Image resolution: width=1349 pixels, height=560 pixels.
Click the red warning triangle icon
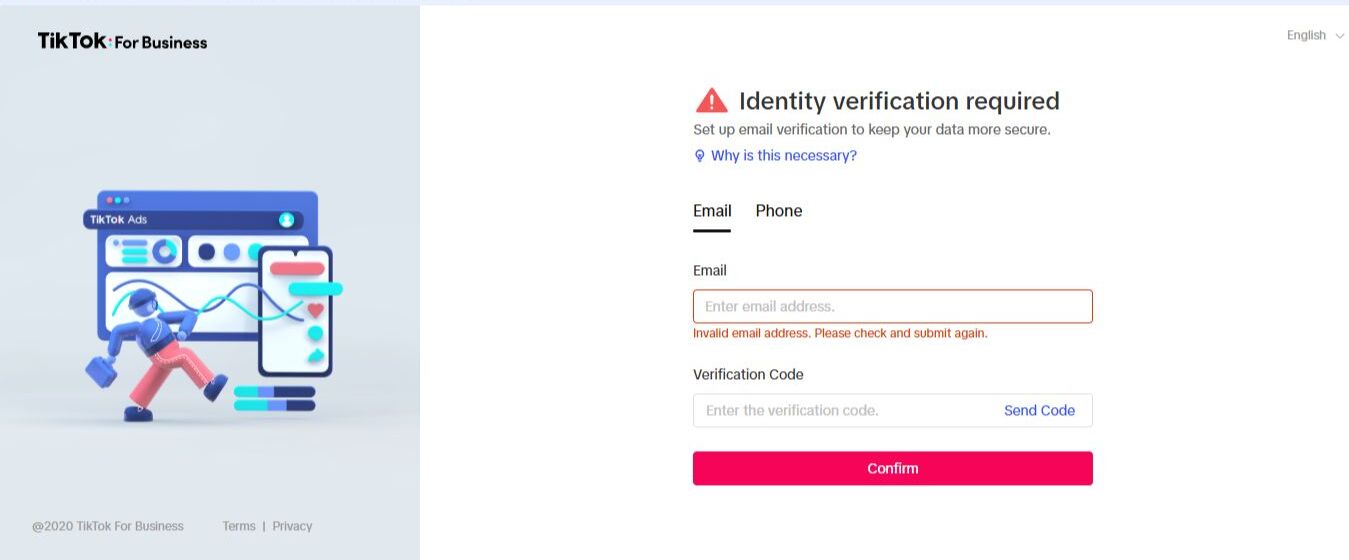click(711, 101)
